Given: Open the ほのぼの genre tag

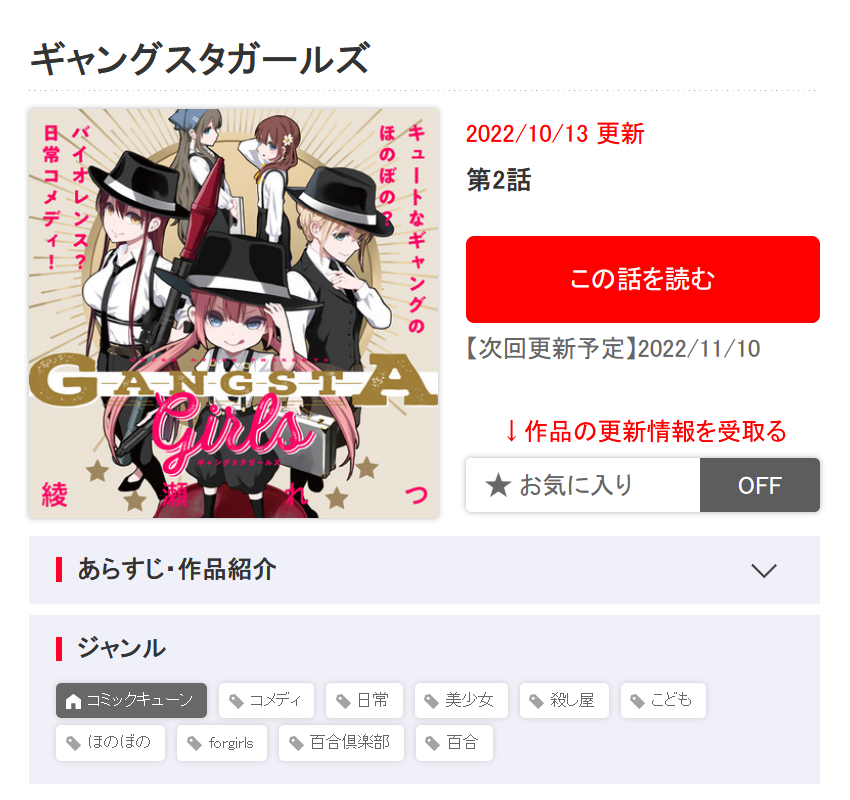Looking at the screenshot, I should (110, 743).
